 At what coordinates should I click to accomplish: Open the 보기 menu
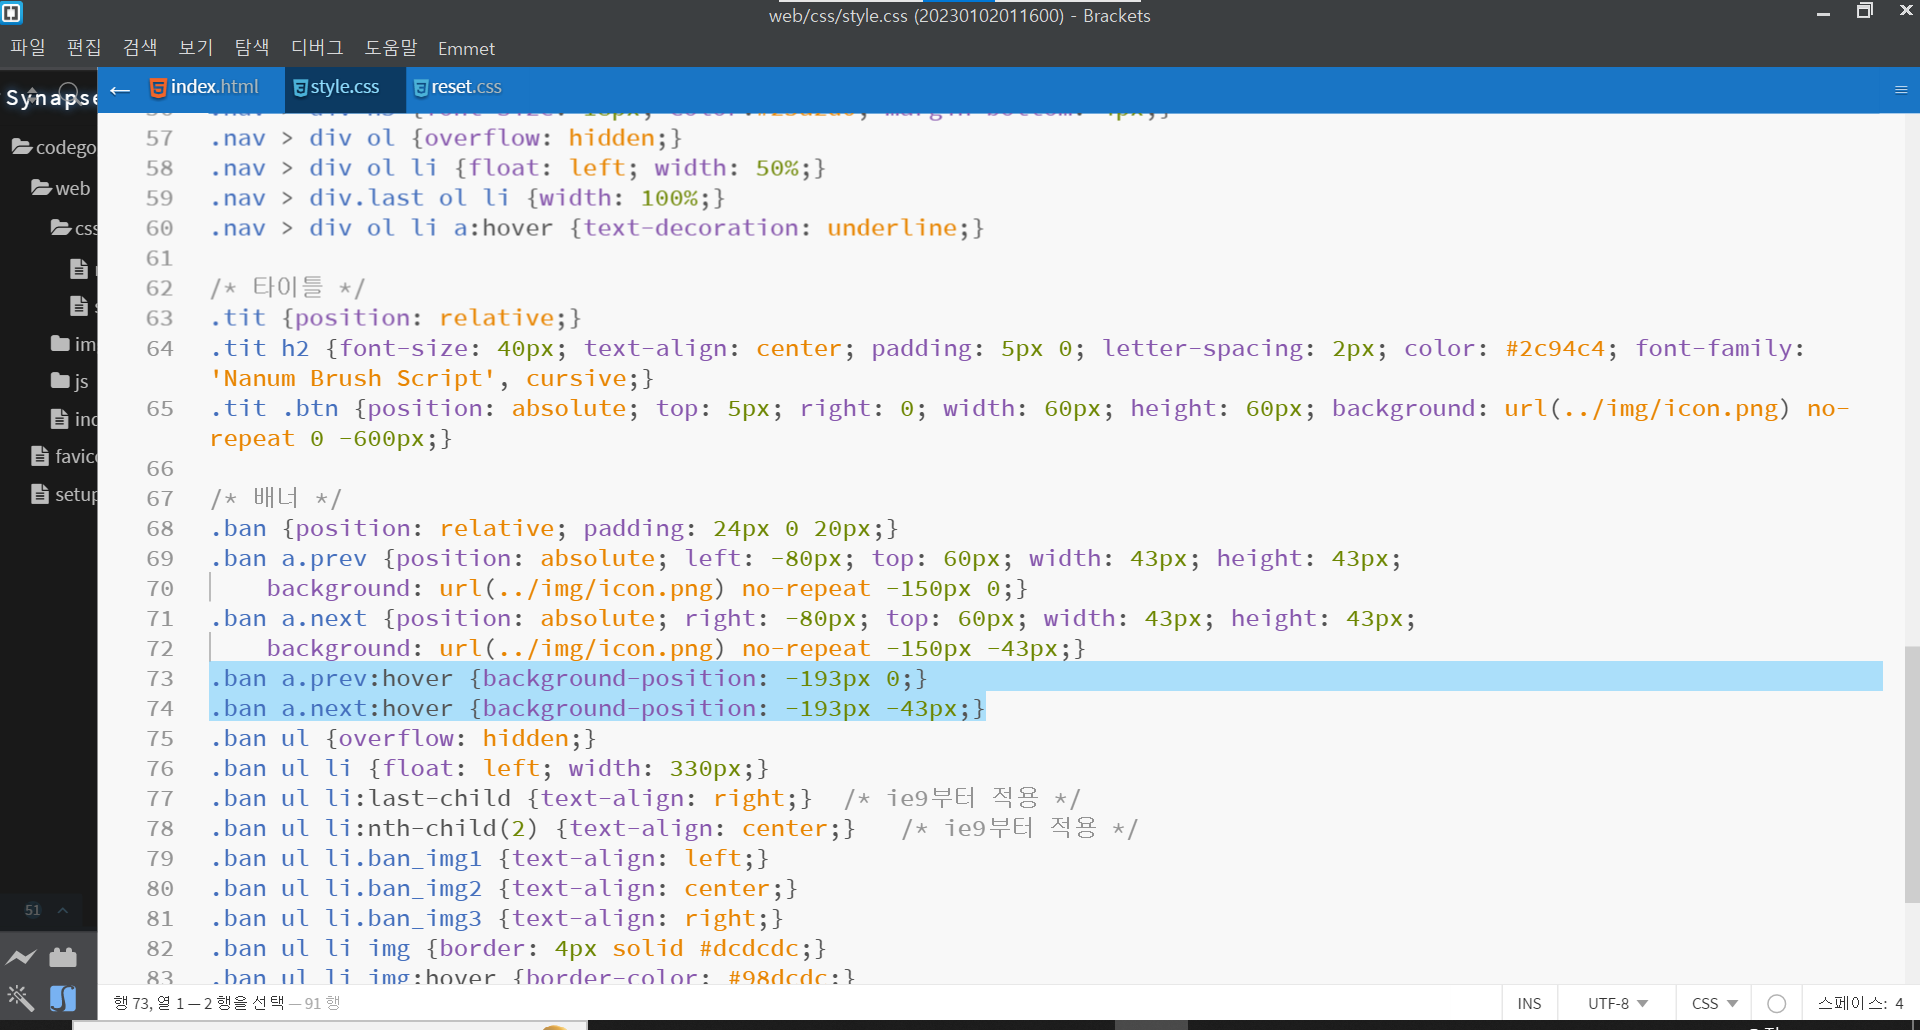click(x=196, y=48)
